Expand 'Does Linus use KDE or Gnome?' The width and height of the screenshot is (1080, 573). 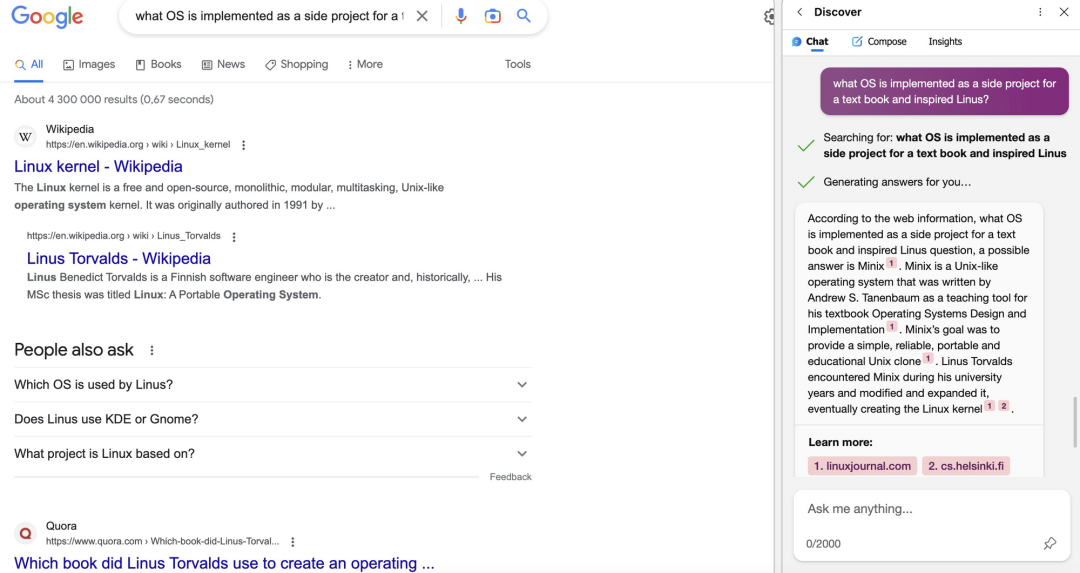(x=273, y=419)
